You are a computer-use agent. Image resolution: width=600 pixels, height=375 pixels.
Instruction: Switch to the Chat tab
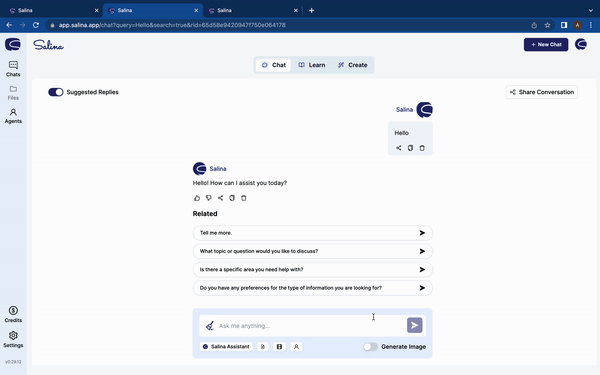[273, 65]
